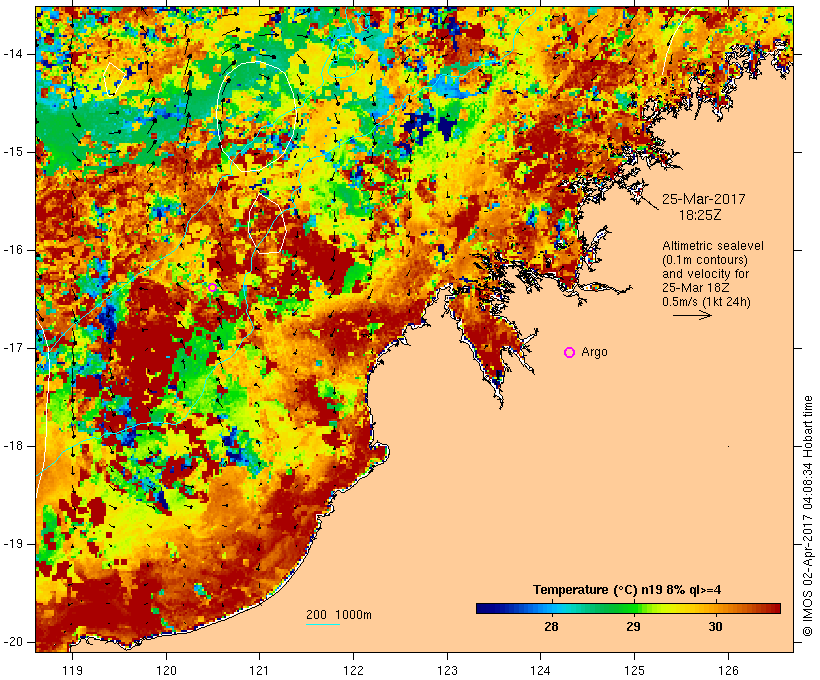Click the Argo float marker near 120.5E

(x=212, y=287)
